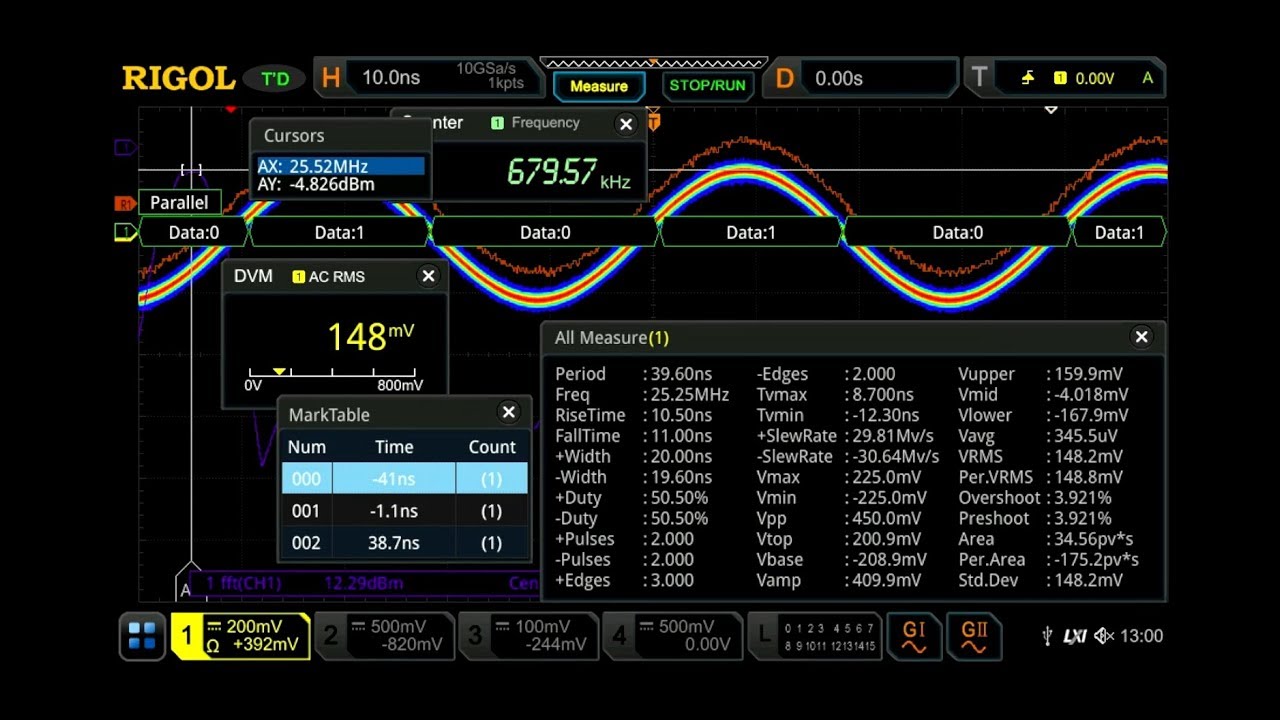The height and width of the screenshot is (720, 1280).
Task: Click the DVM 148 mV reading
Action: coord(370,335)
